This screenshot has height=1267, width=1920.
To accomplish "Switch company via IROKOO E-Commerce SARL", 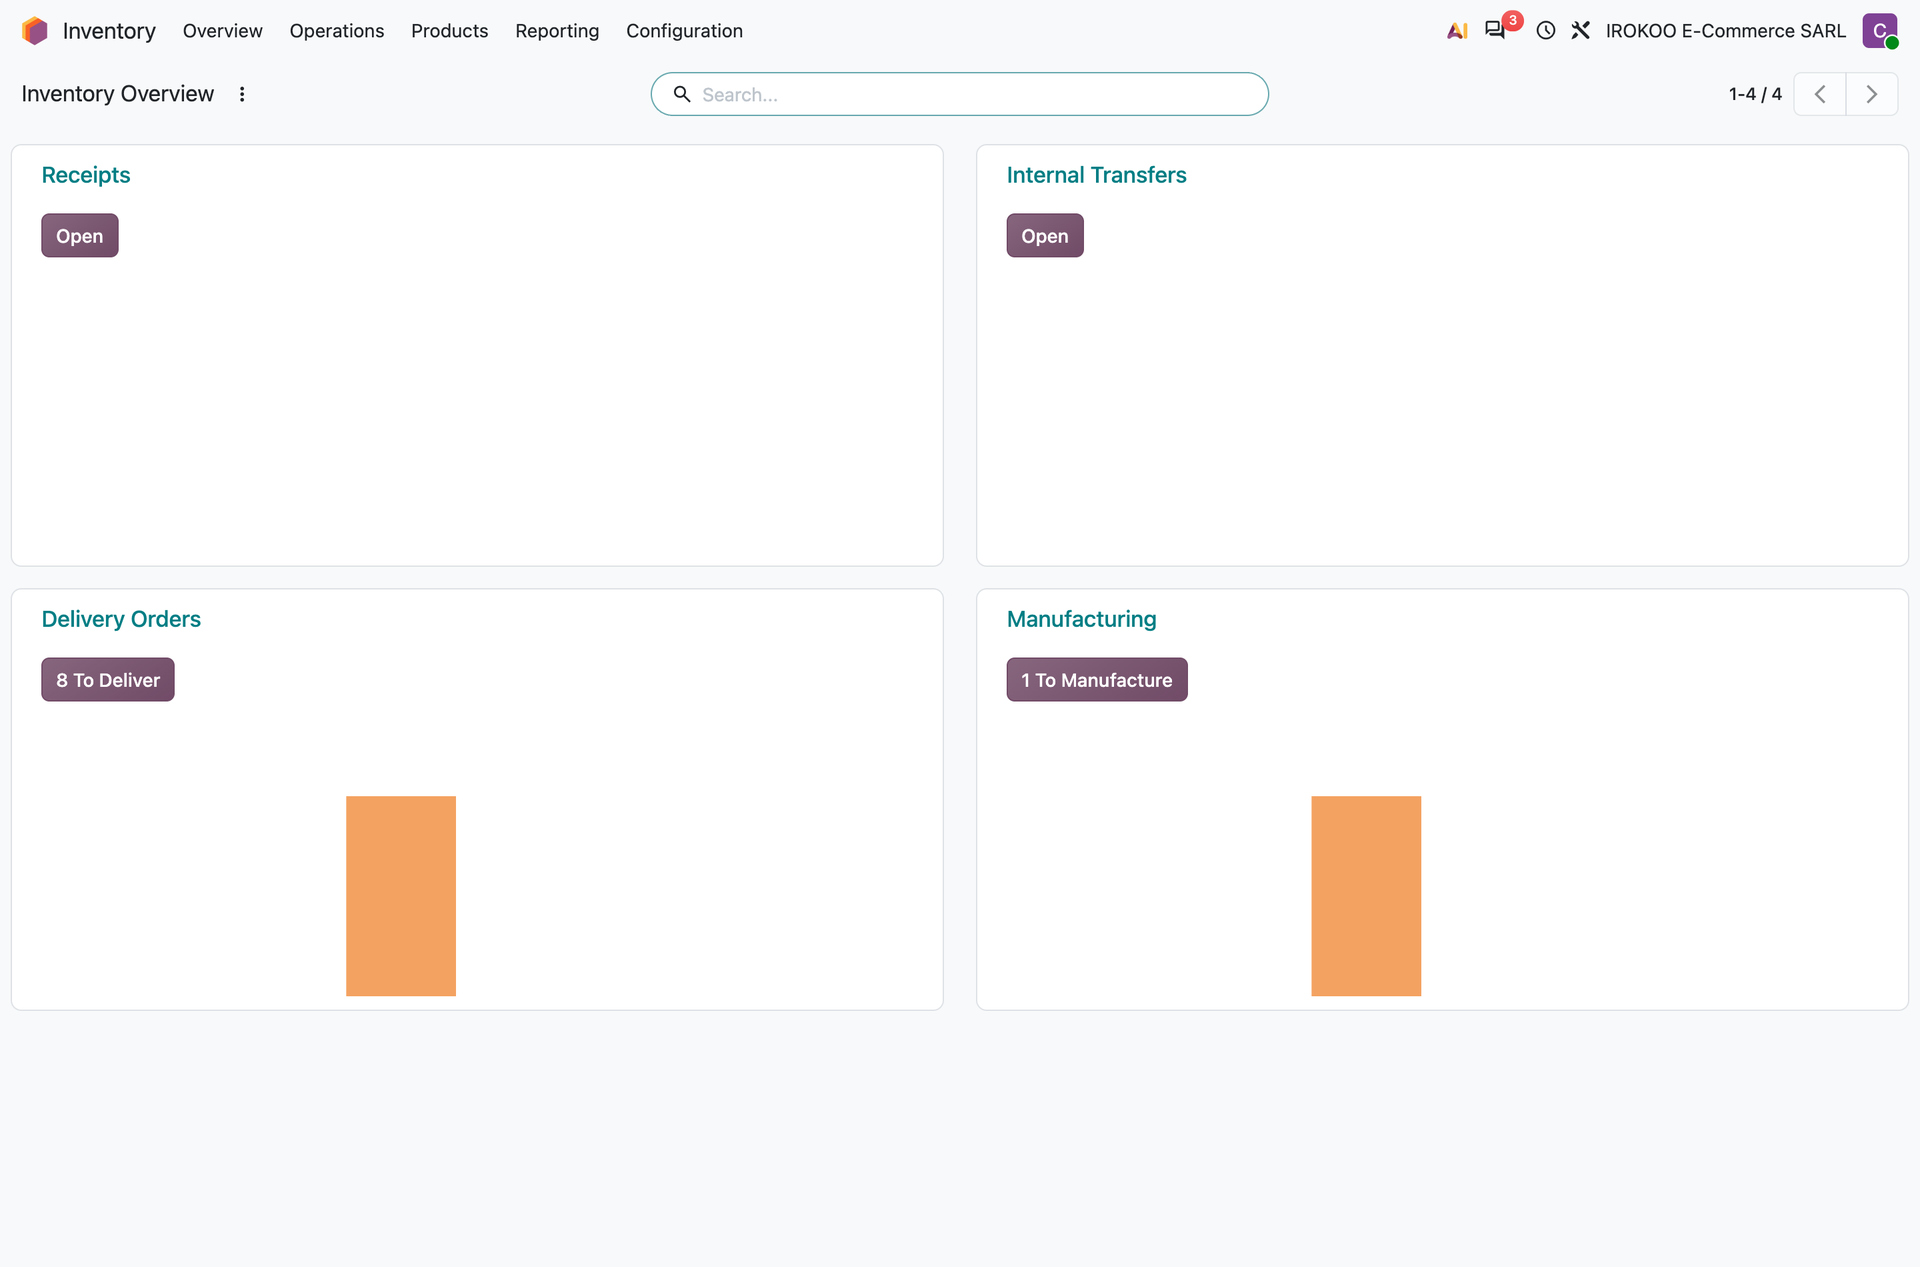I will point(1726,31).
